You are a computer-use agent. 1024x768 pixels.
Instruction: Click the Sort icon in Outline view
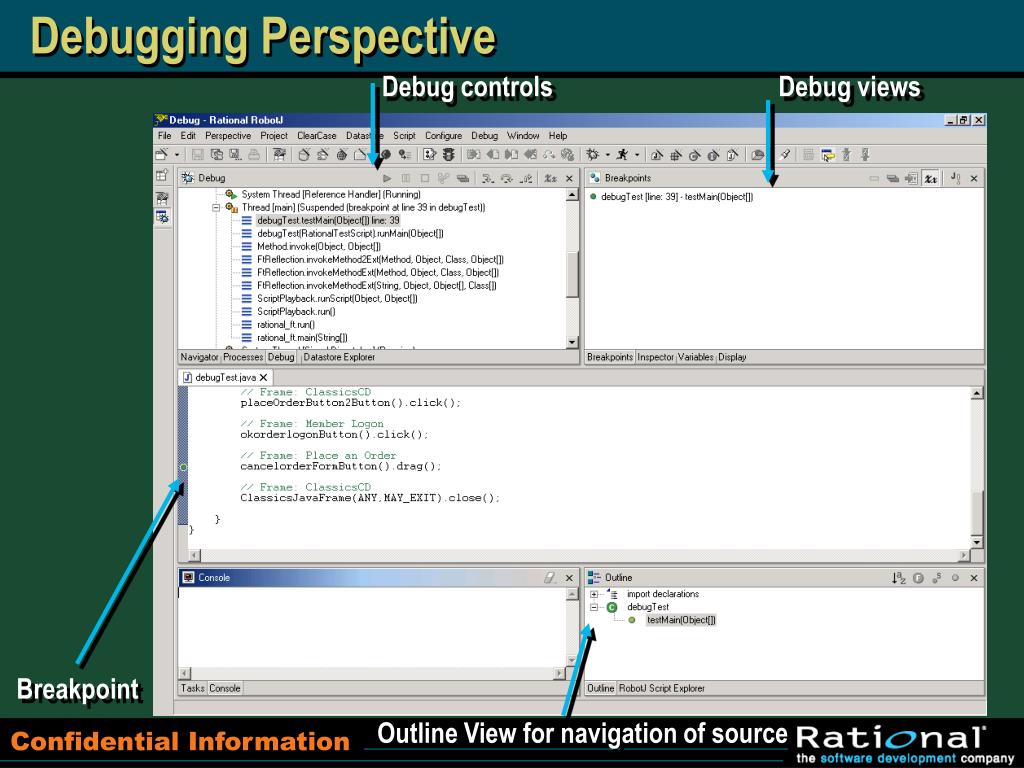[x=899, y=578]
